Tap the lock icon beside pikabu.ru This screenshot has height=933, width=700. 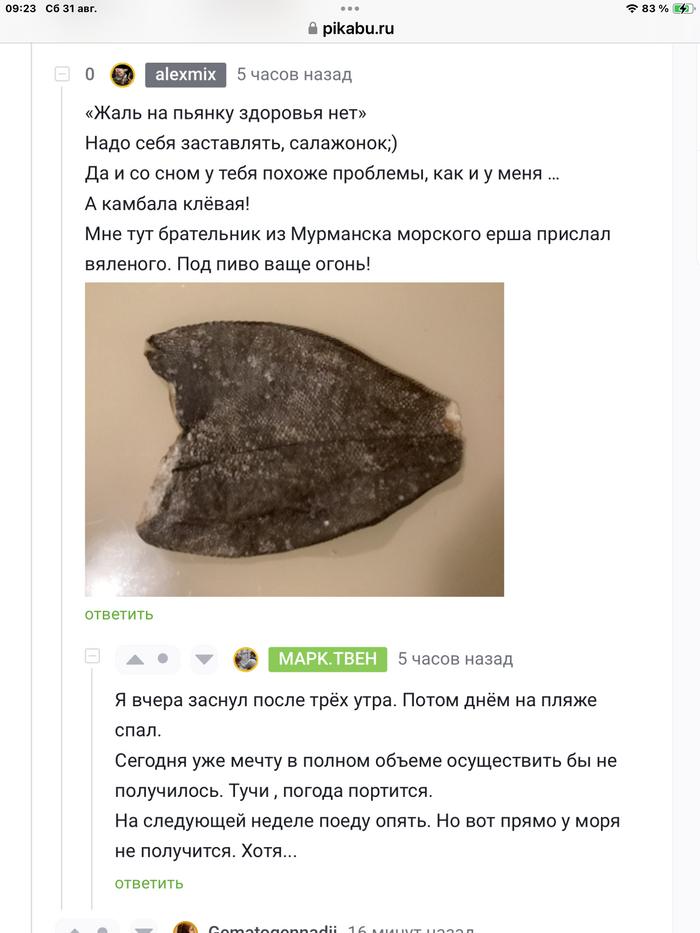pyautogui.click(x=313, y=29)
